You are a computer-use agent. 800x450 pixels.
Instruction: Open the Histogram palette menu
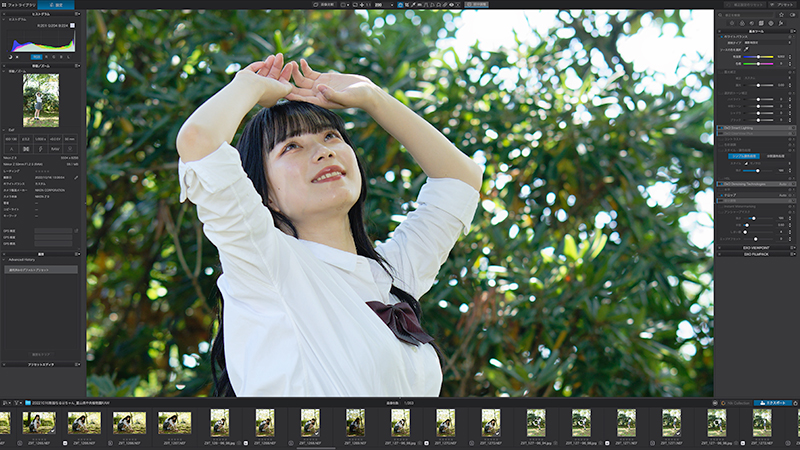(78, 14)
